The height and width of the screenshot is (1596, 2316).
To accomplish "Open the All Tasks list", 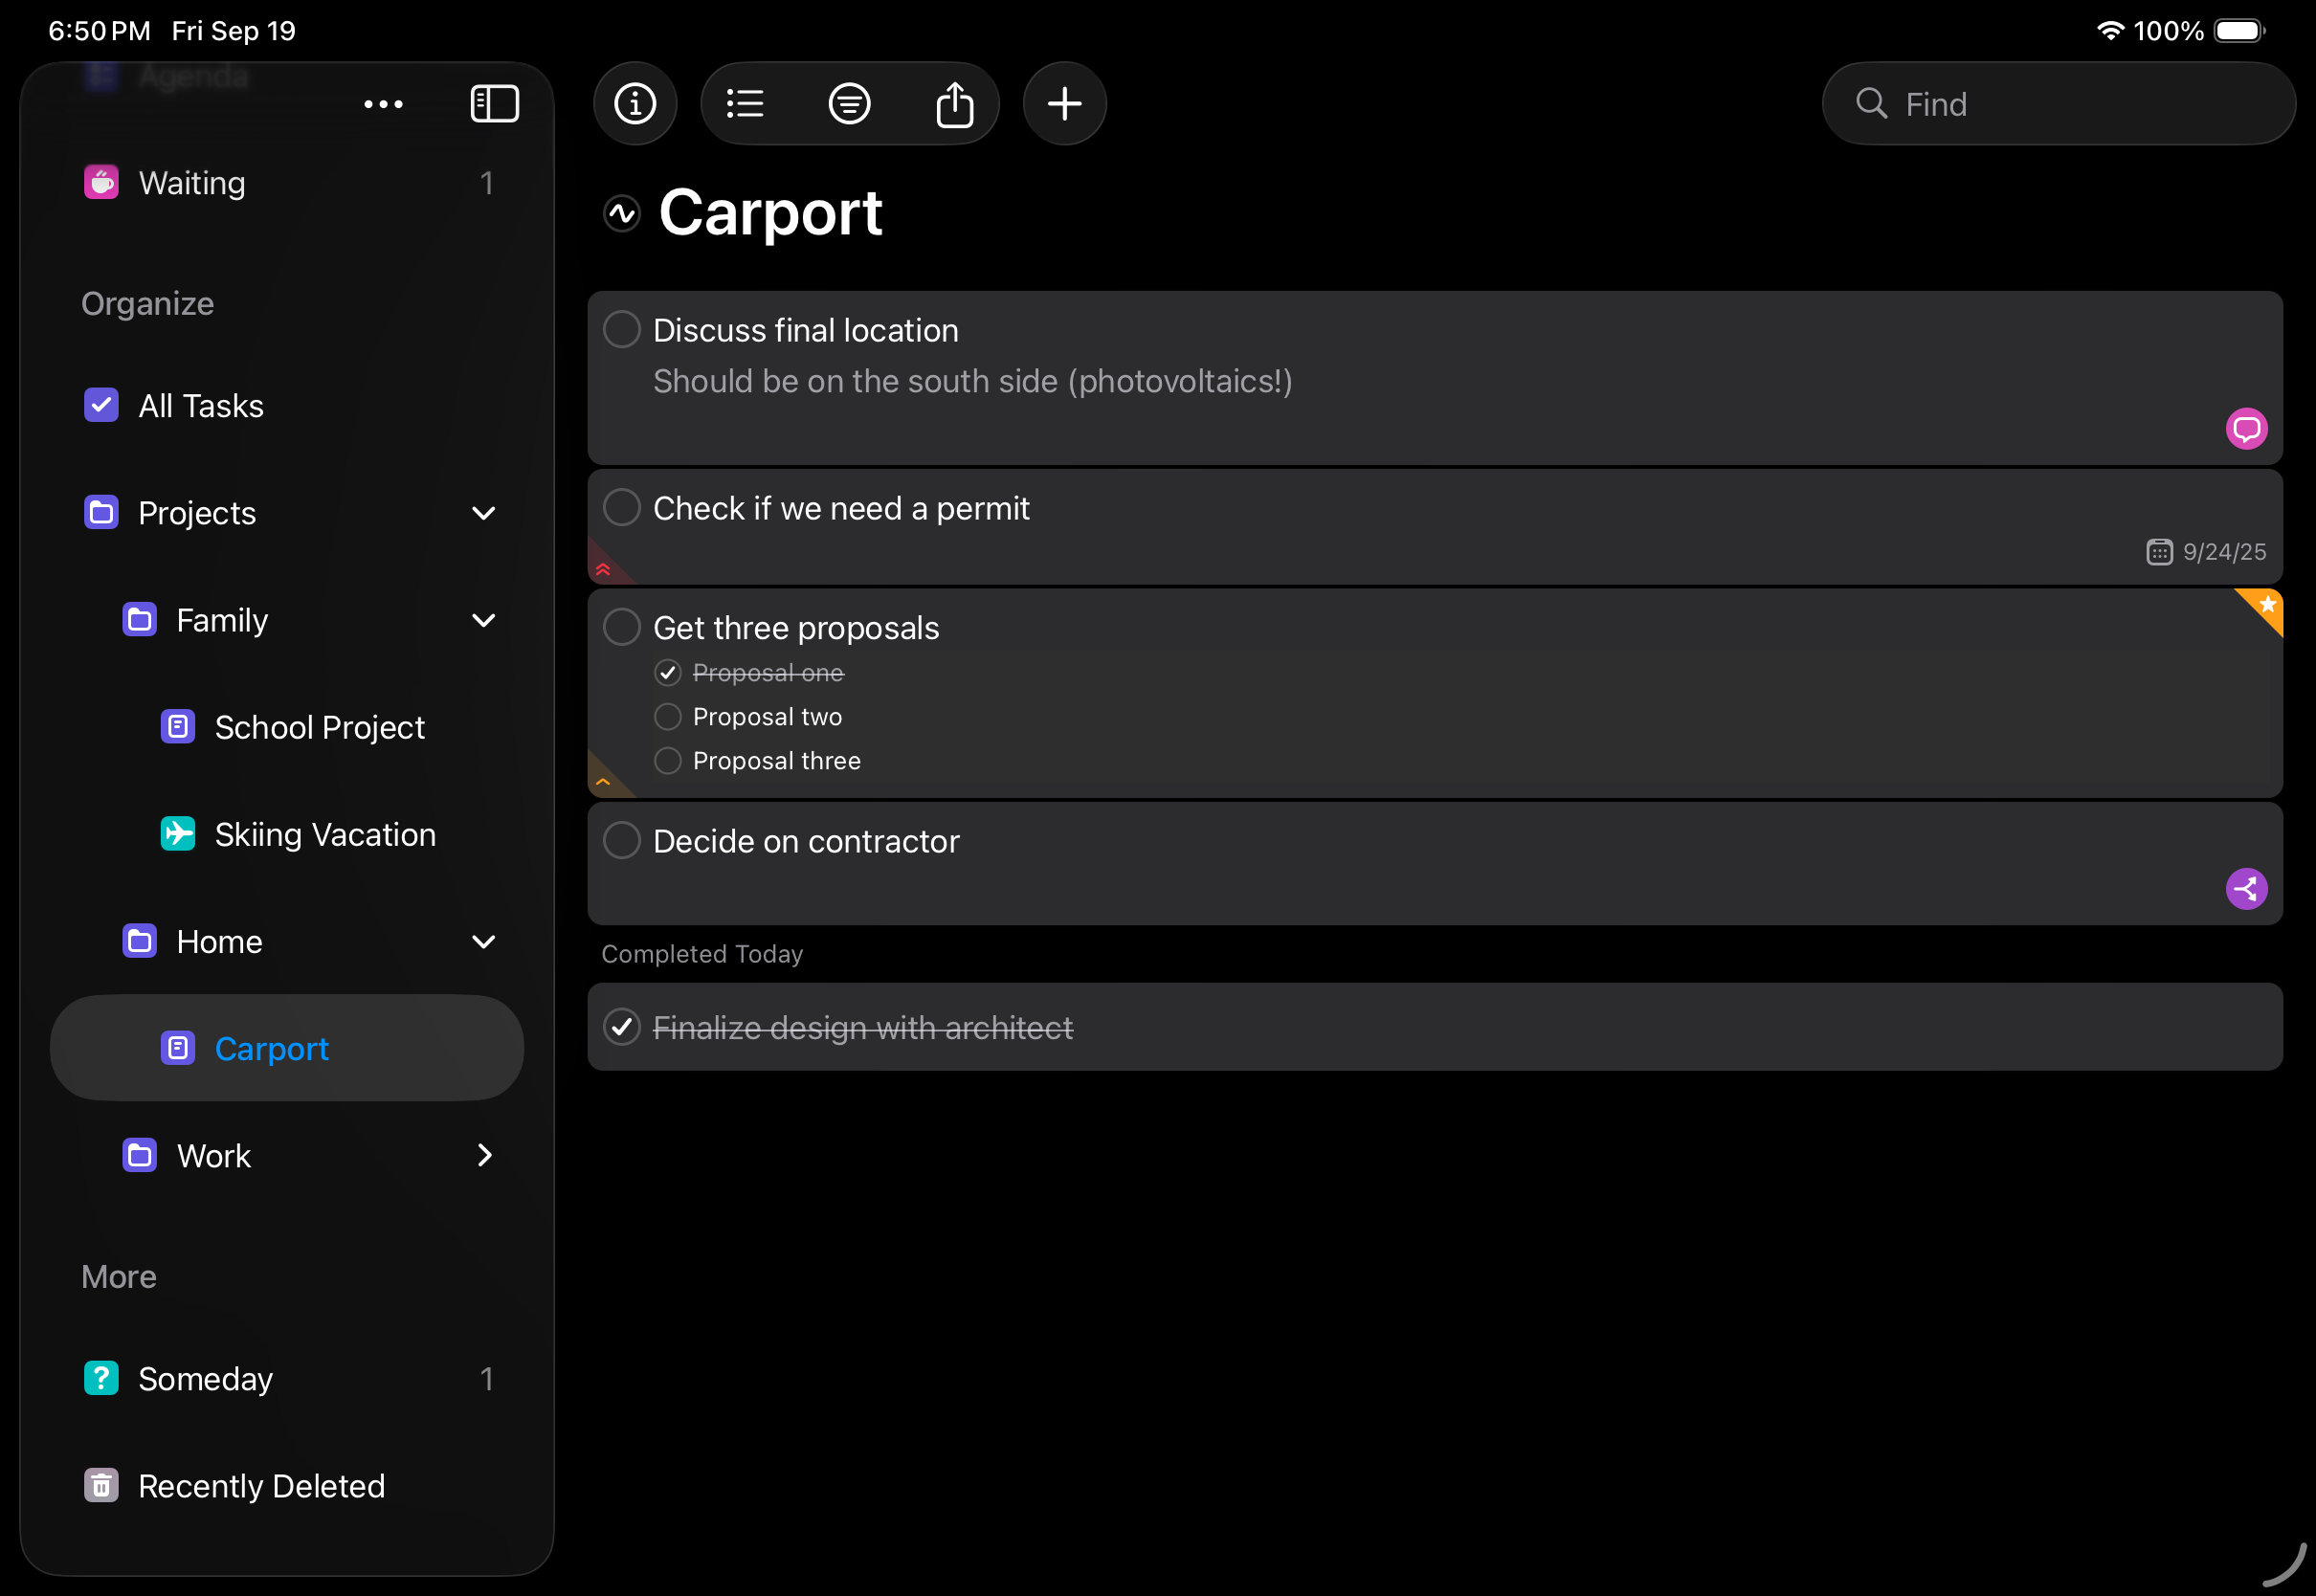I will click(200, 406).
